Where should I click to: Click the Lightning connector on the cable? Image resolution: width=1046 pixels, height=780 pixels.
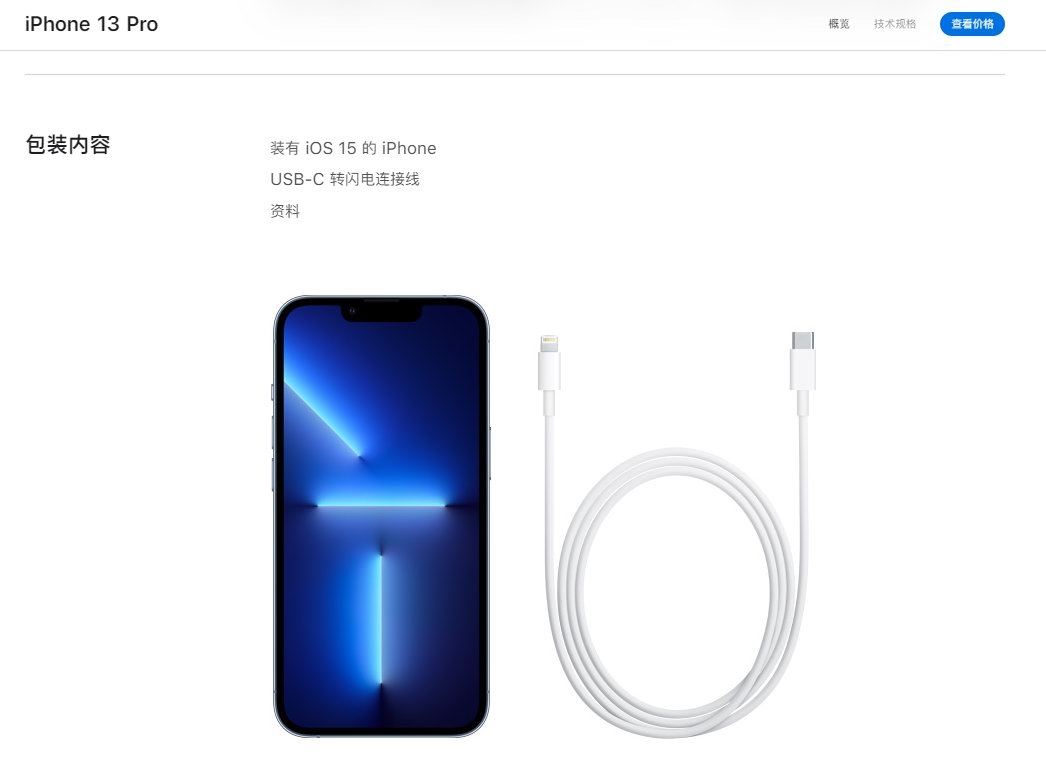tap(549, 362)
